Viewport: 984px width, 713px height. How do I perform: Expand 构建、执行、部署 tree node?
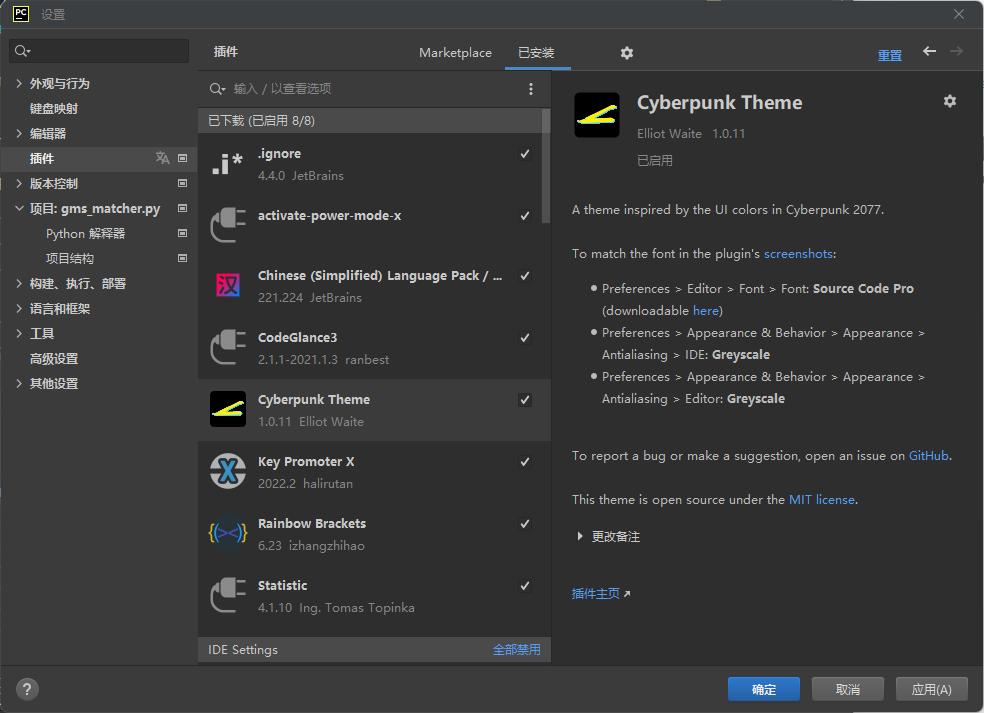pyautogui.click(x=19, y=284)
